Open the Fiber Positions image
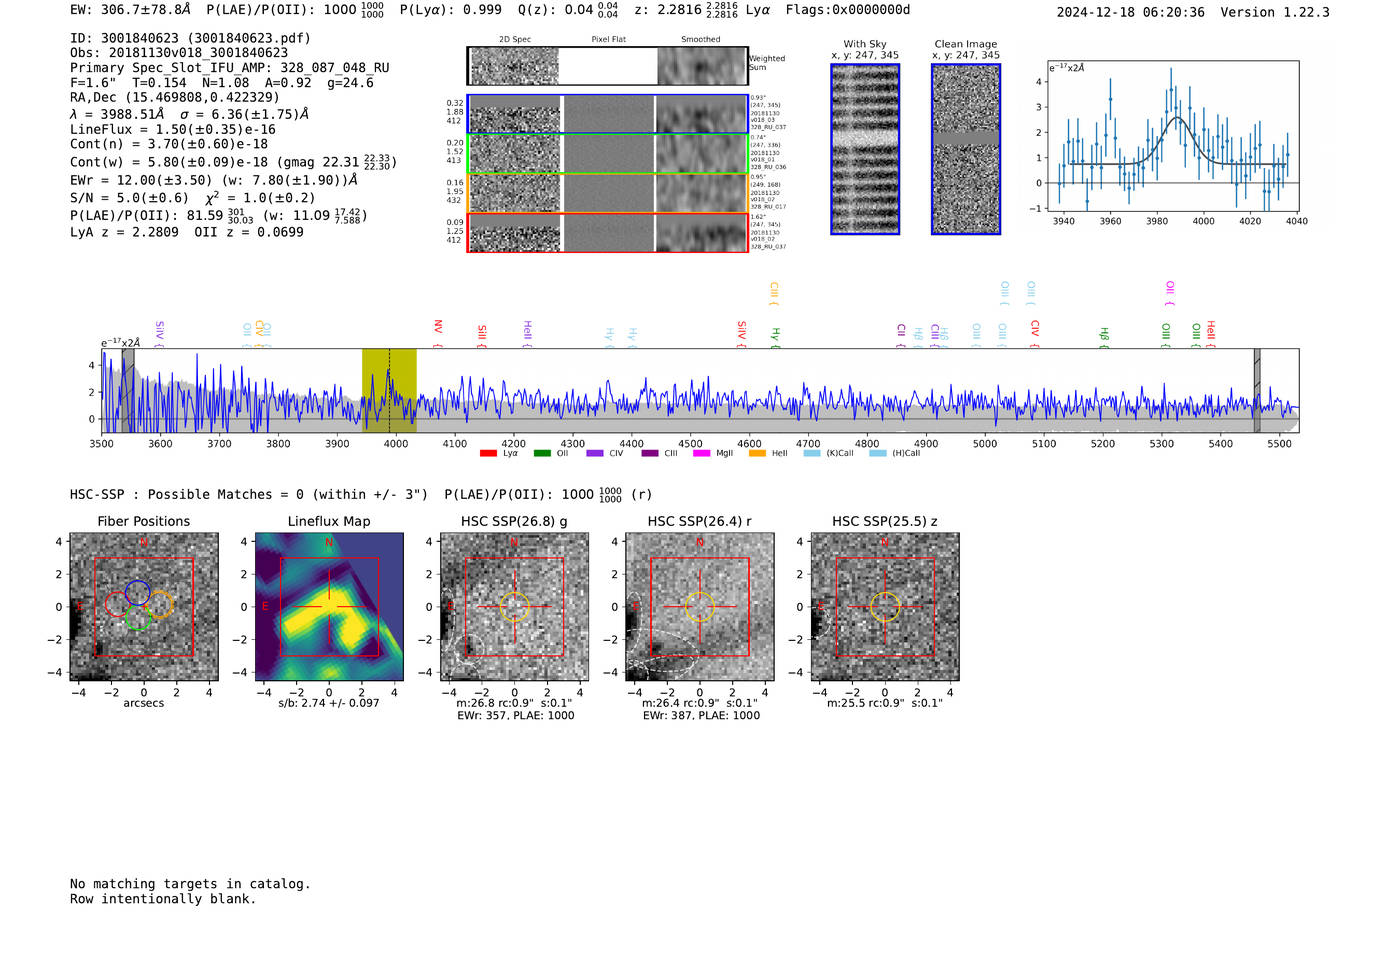 click(144, 607)
